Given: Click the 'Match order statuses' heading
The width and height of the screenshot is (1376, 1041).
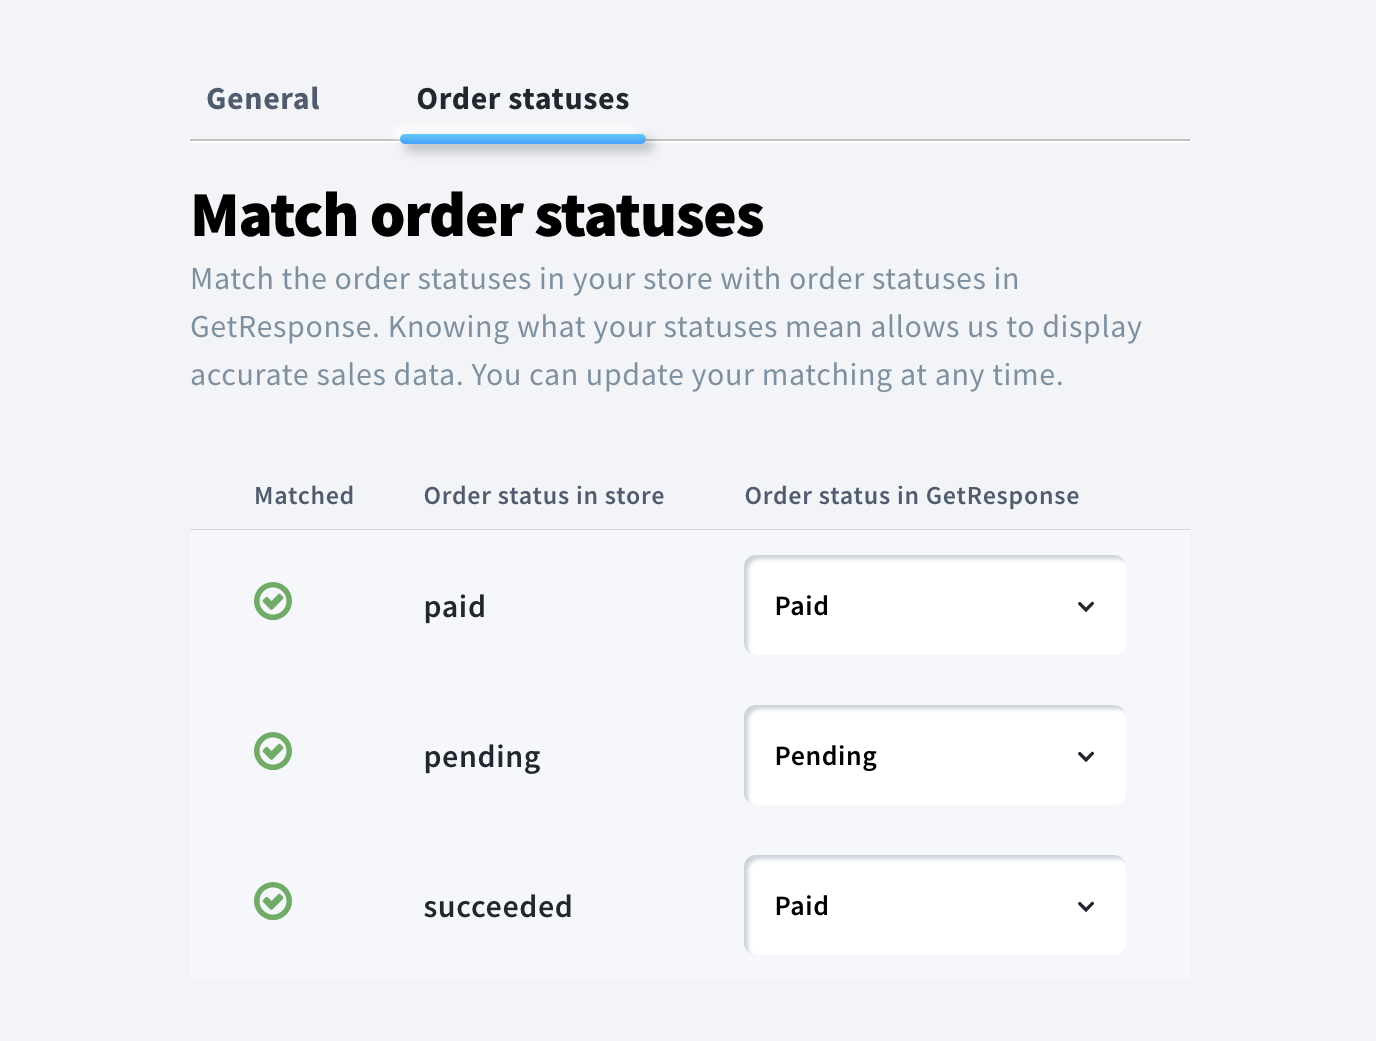Looking at the screenshot, I should point(478,216).
